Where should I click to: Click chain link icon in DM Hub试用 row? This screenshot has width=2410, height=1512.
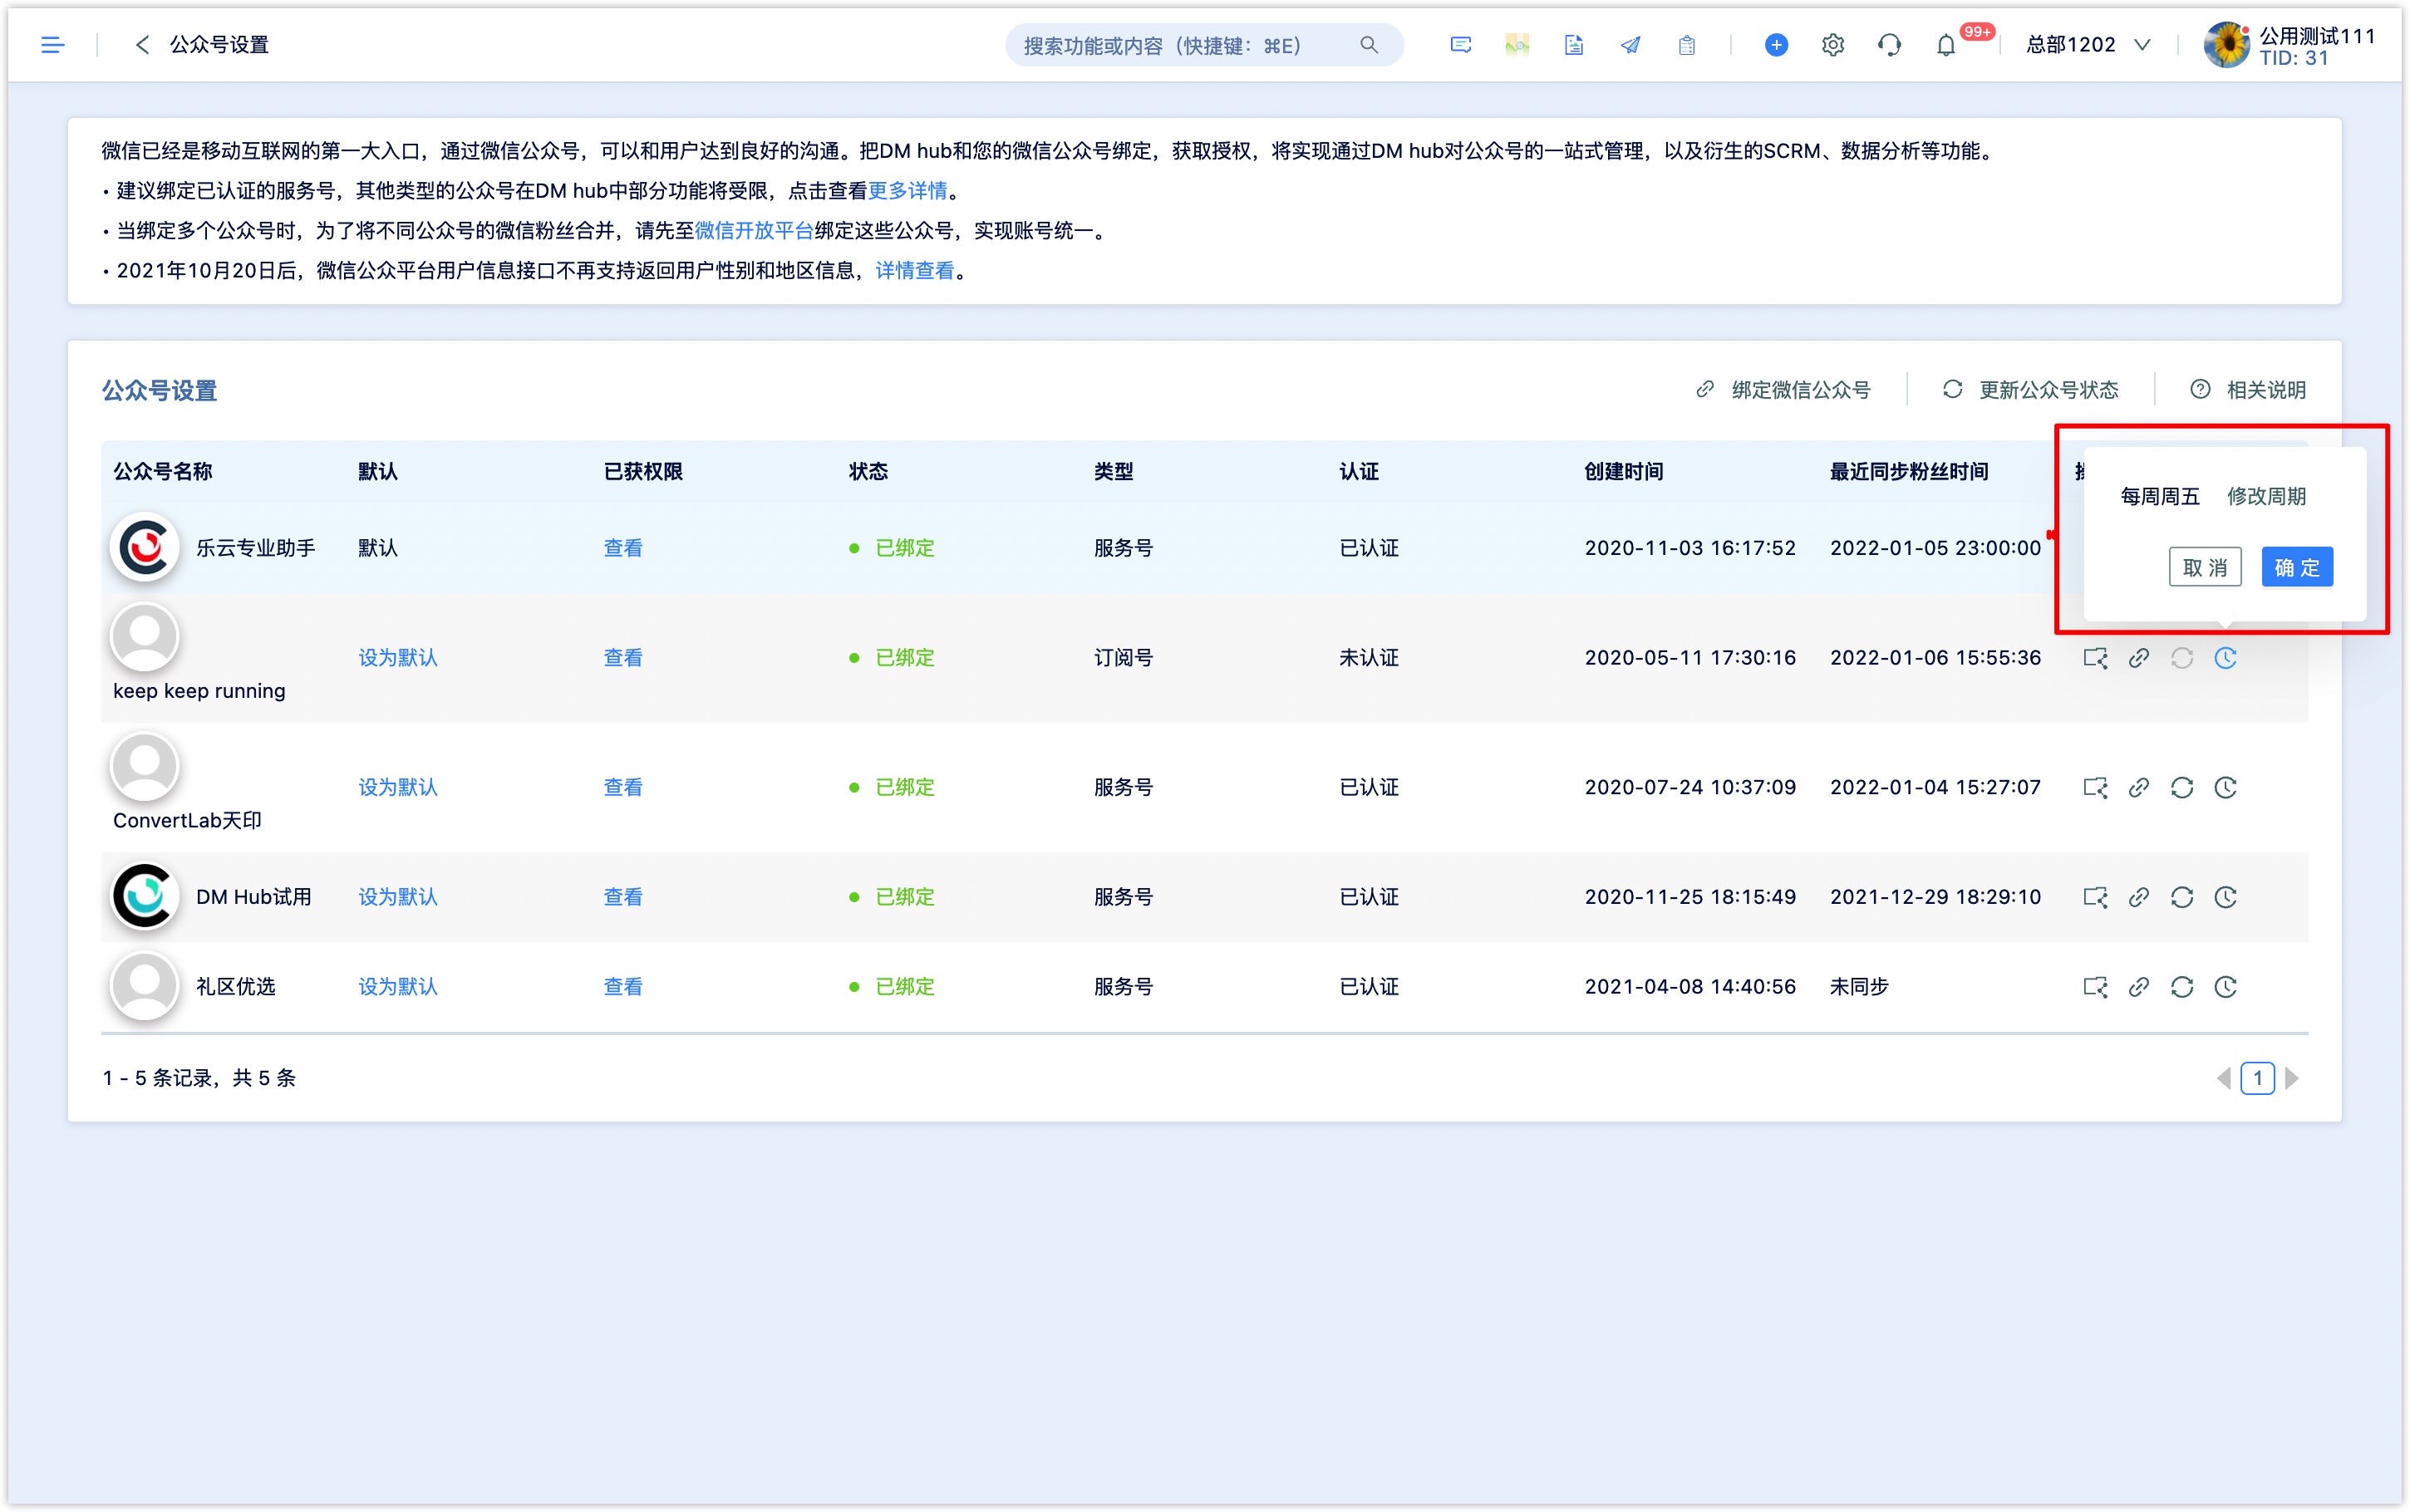click(x=2139, y=897)
